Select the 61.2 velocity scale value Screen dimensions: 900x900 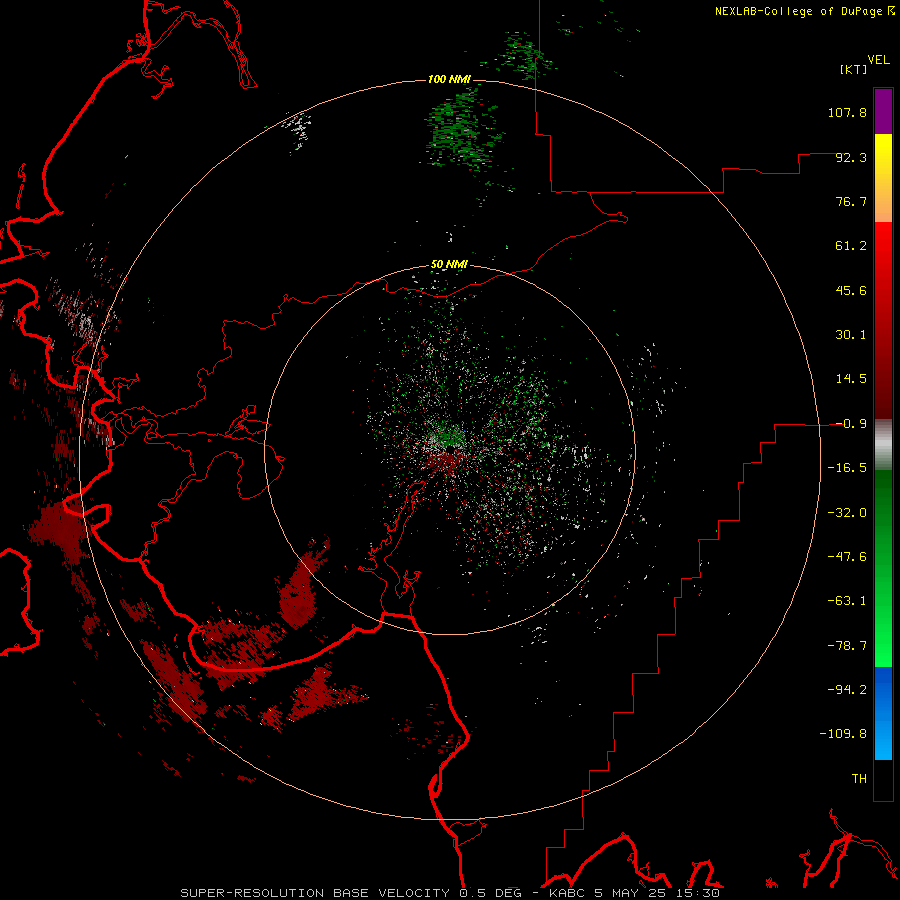(851, 246)
